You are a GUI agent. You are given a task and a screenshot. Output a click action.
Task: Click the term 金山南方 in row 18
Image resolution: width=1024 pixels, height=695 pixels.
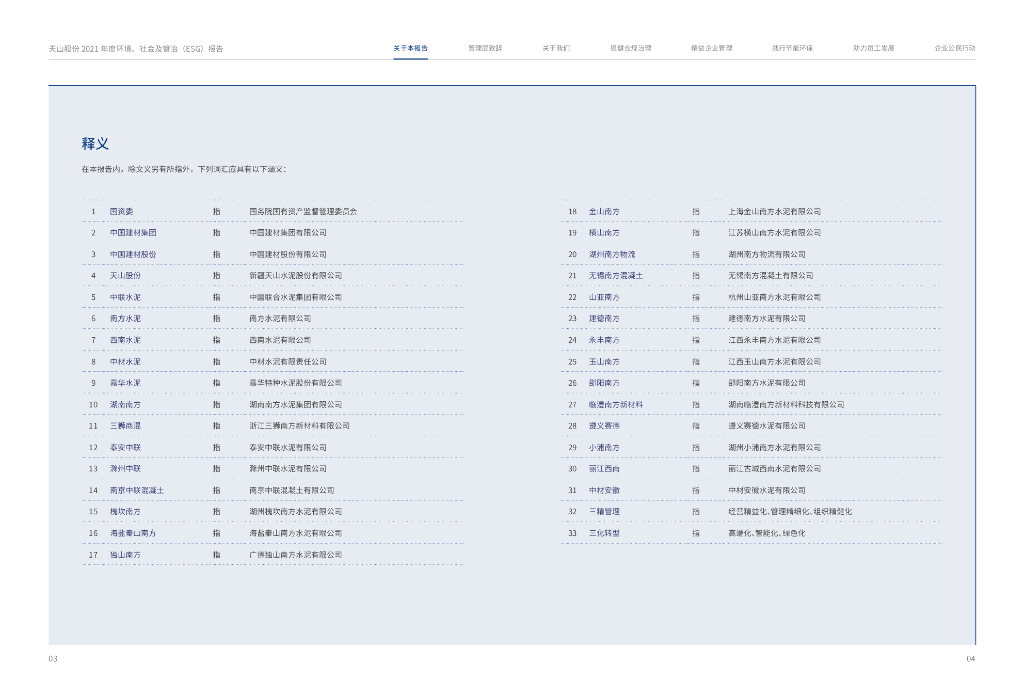603,211
